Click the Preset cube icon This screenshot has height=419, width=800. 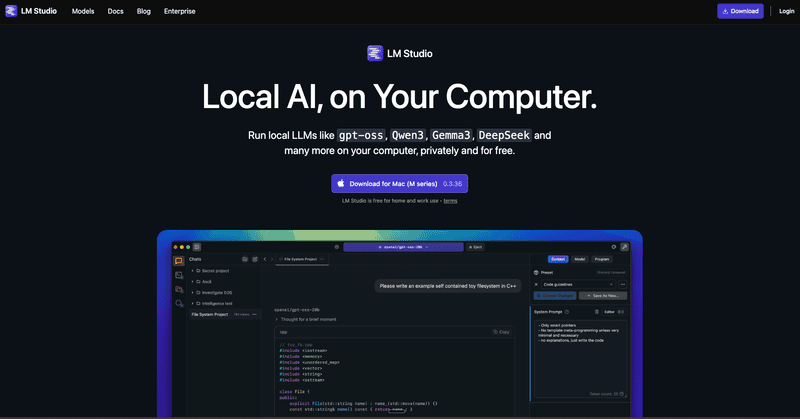pyautogui.click(x=536, y=273)
